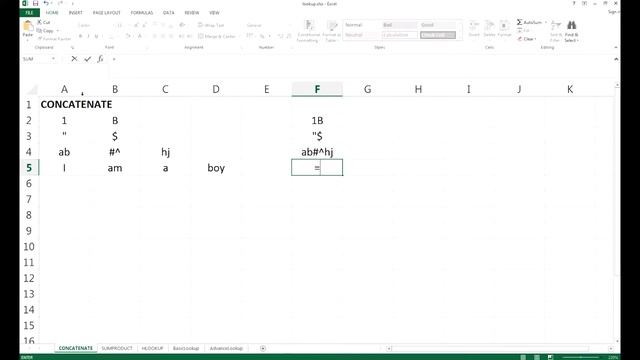Cancel the formula entry with X
Screen dimensions: 640x360
tap(74, 59)
